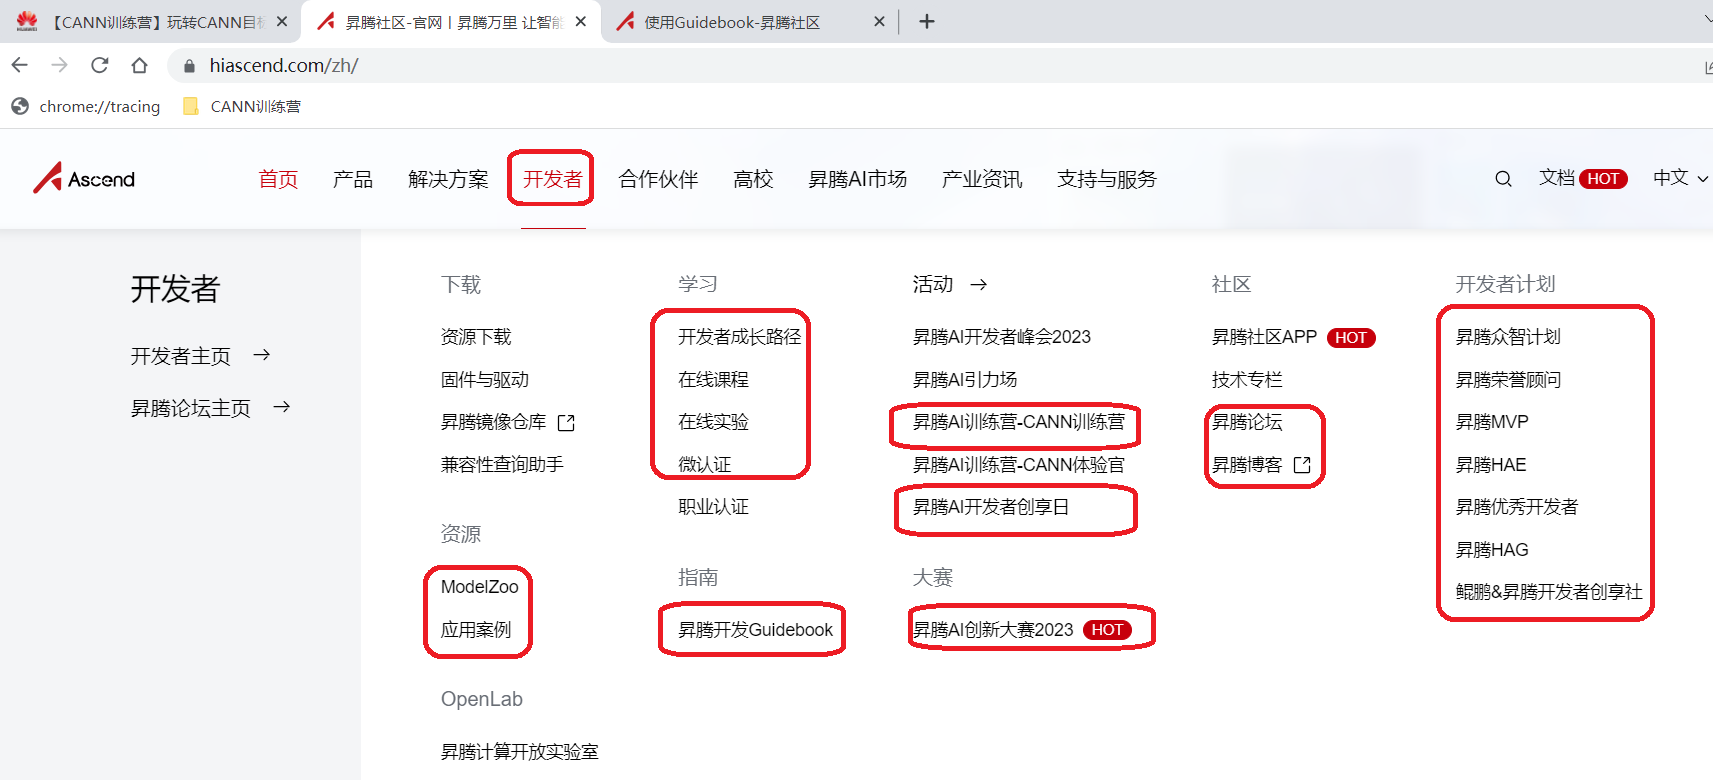Open 资源下载 under 下载
This screenshot has height=780, width=1713.
pyautogui.click(x=476, y=337)
